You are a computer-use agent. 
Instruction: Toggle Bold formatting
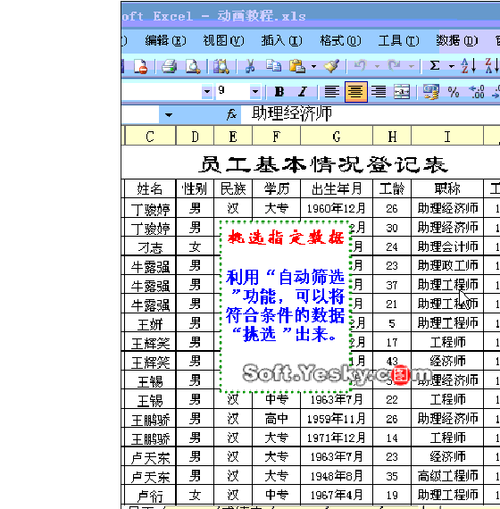pos(279,92)
